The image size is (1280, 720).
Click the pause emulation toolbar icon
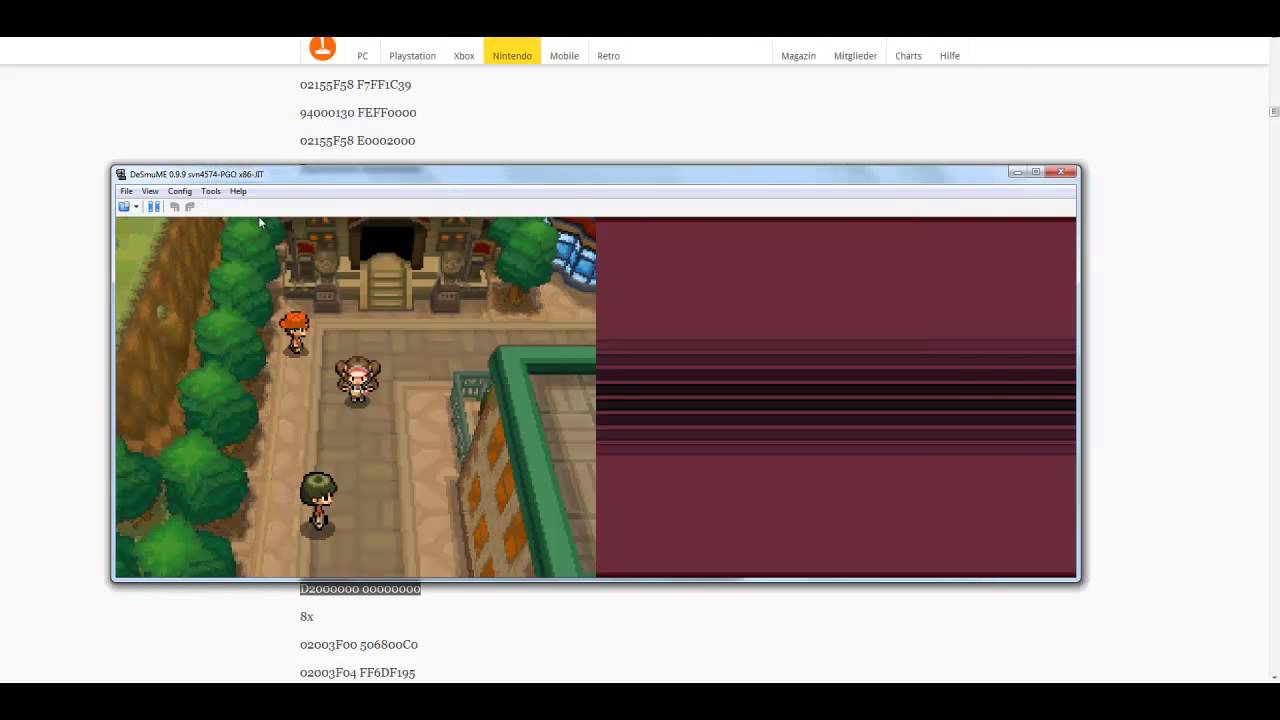[x=154, y=207]
